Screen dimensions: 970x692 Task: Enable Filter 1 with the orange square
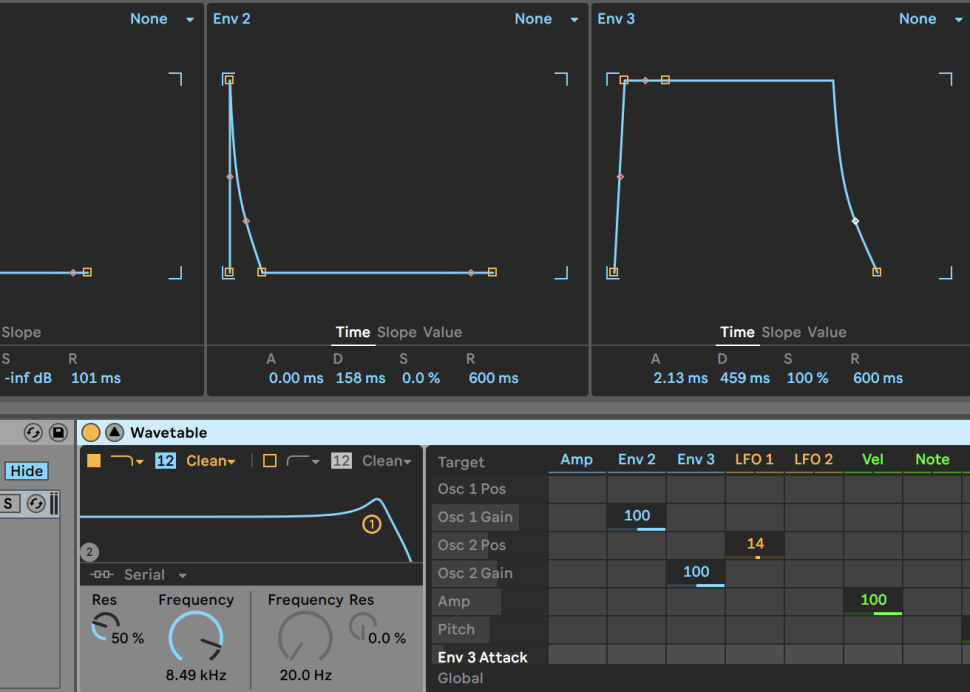click(94, 461)
